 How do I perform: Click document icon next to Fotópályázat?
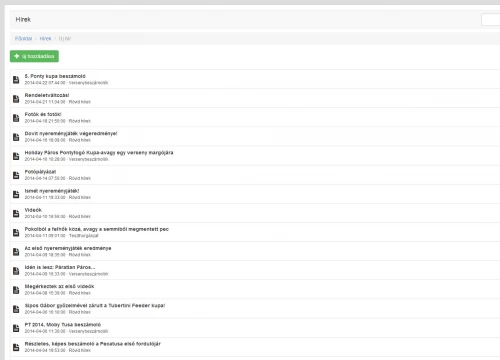(x=16, y=175)
